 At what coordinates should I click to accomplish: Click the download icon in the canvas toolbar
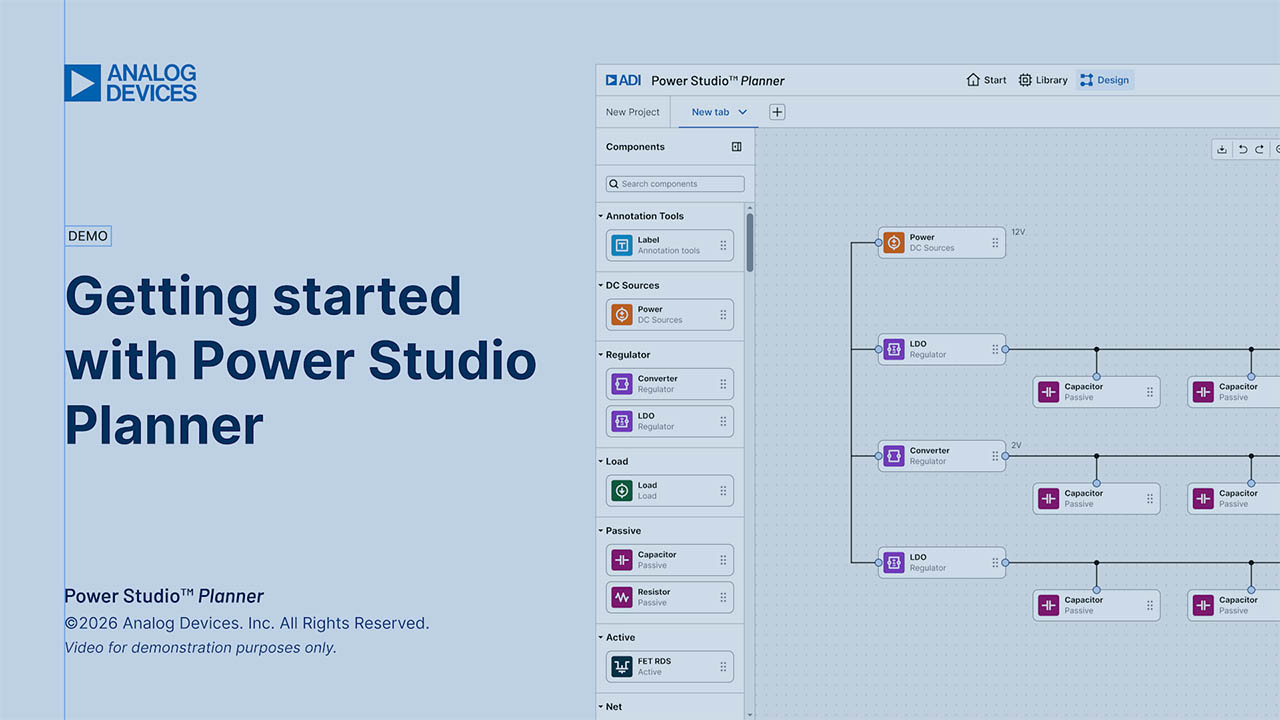point(1222,149)
